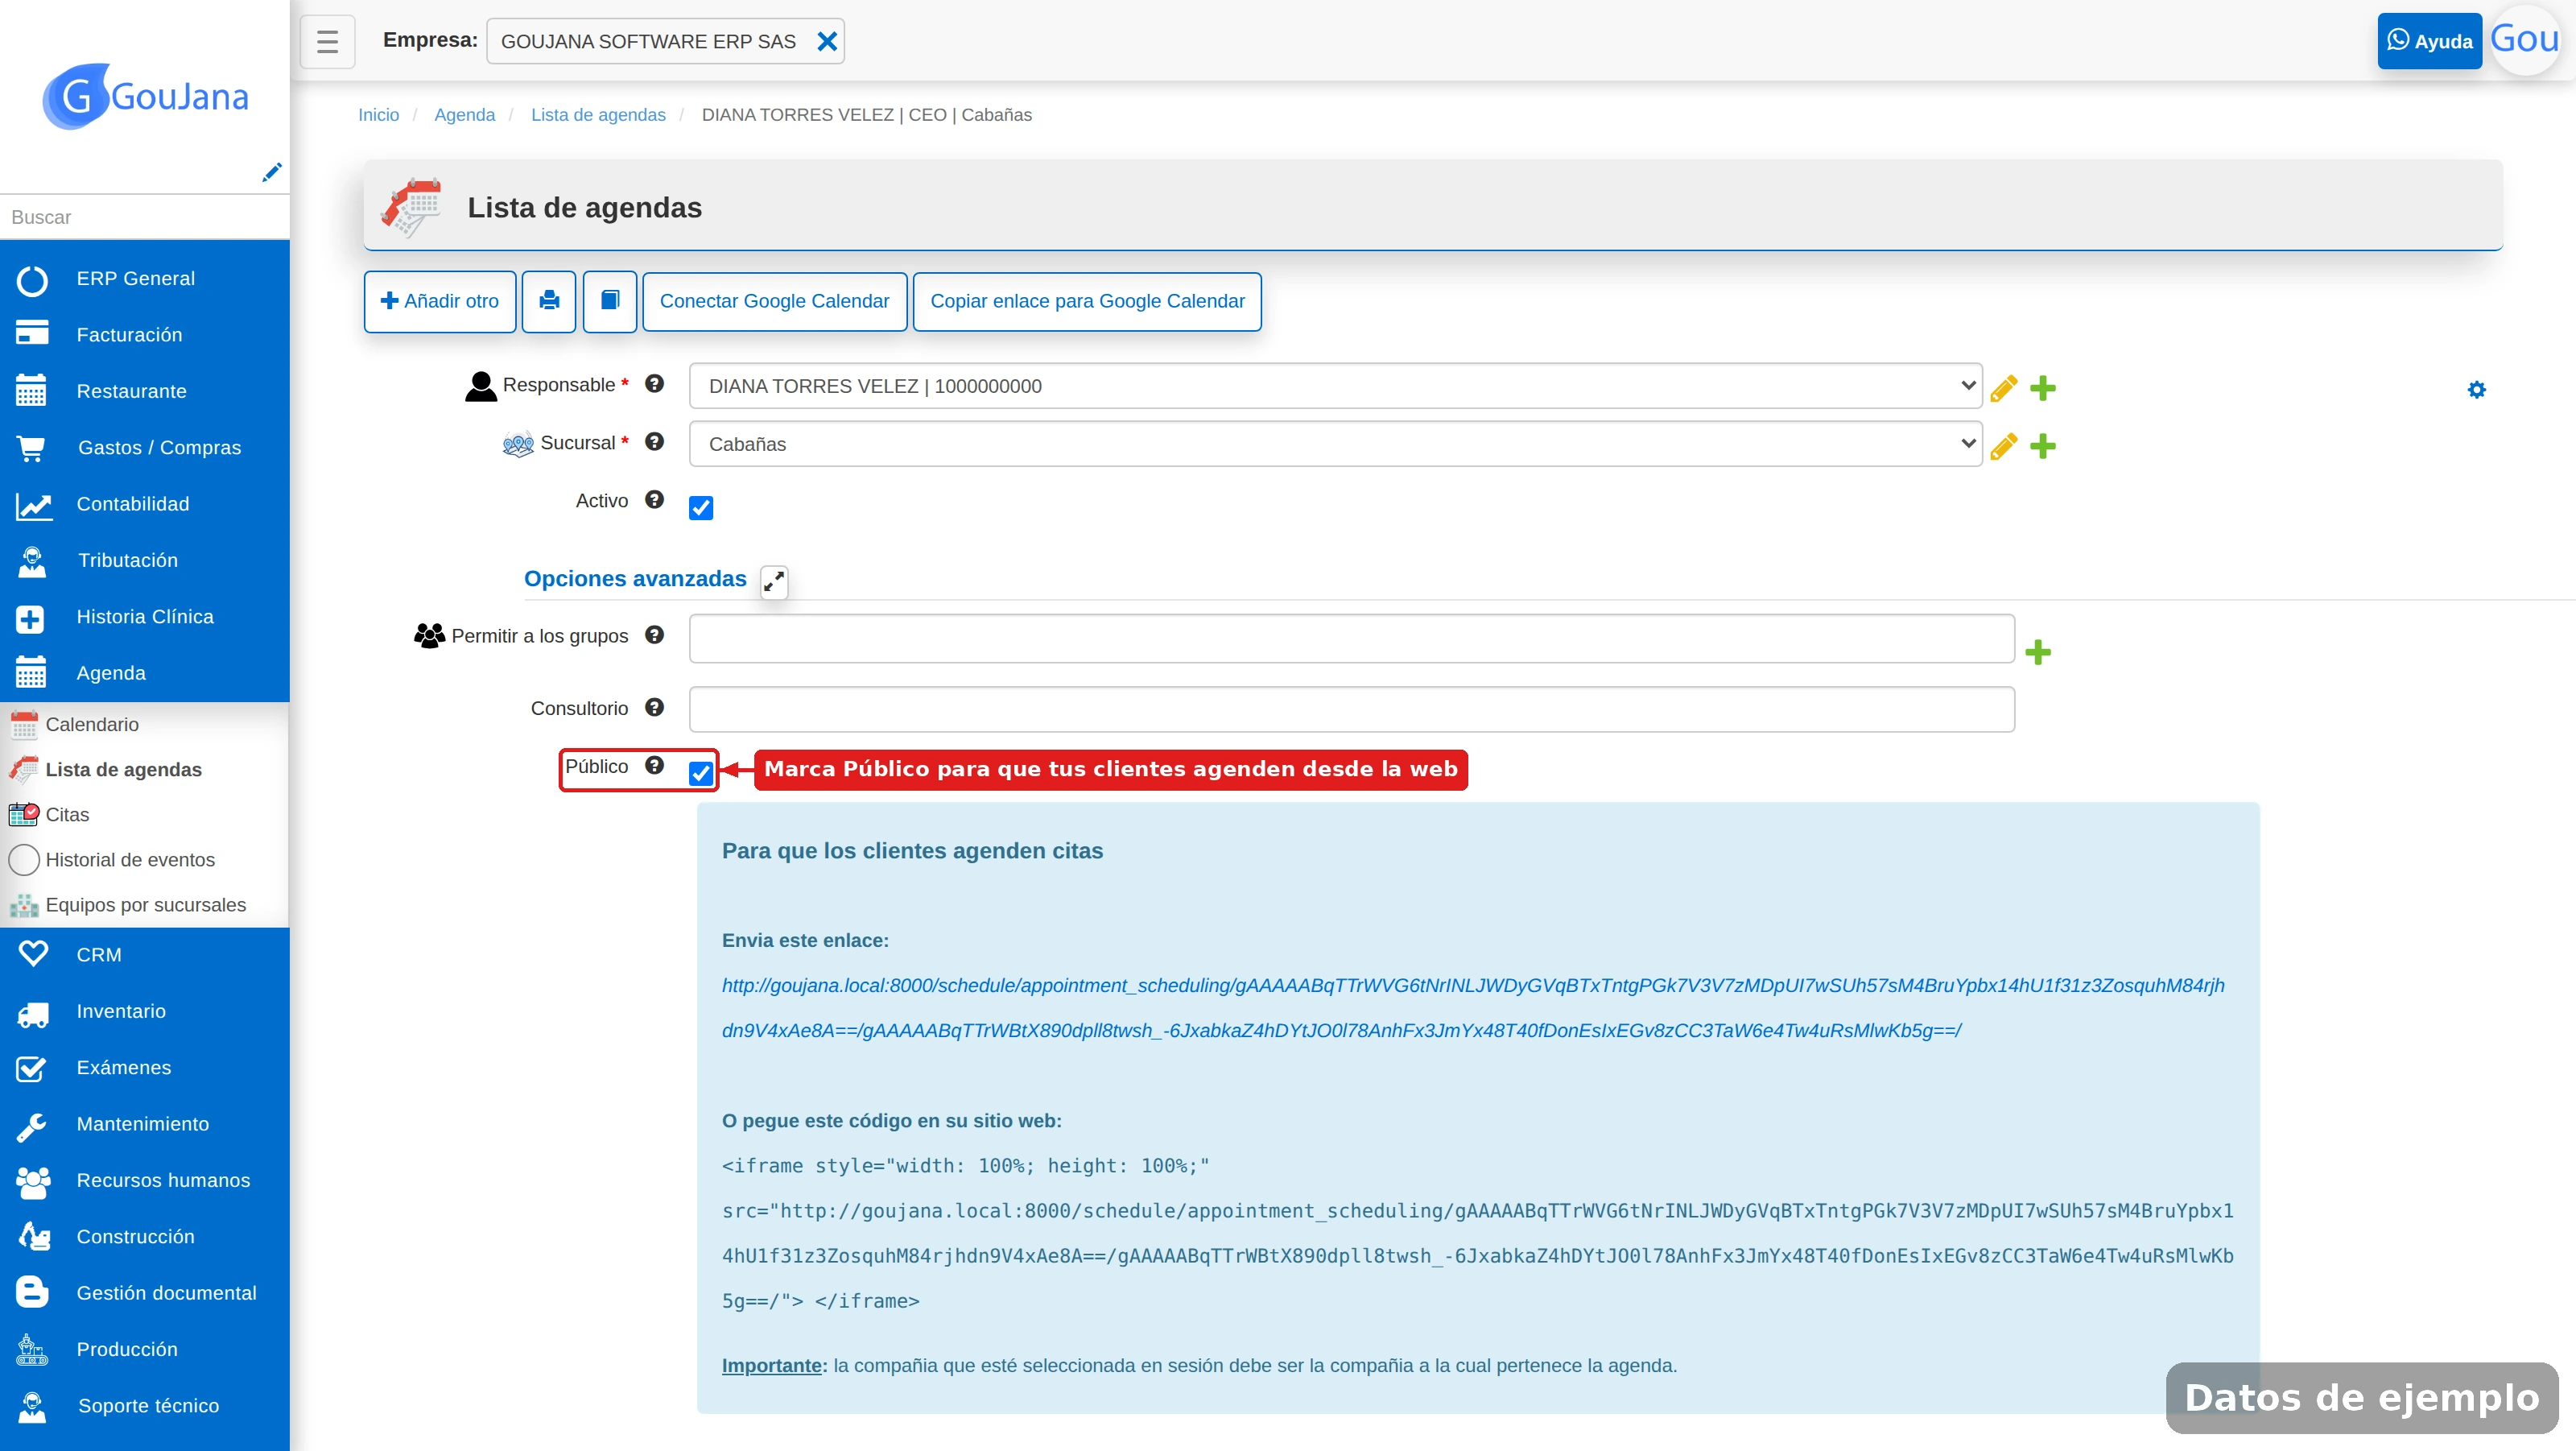2576x1451 pixels.
Task: Expand the CRM menu
Action: click(145, 955)
